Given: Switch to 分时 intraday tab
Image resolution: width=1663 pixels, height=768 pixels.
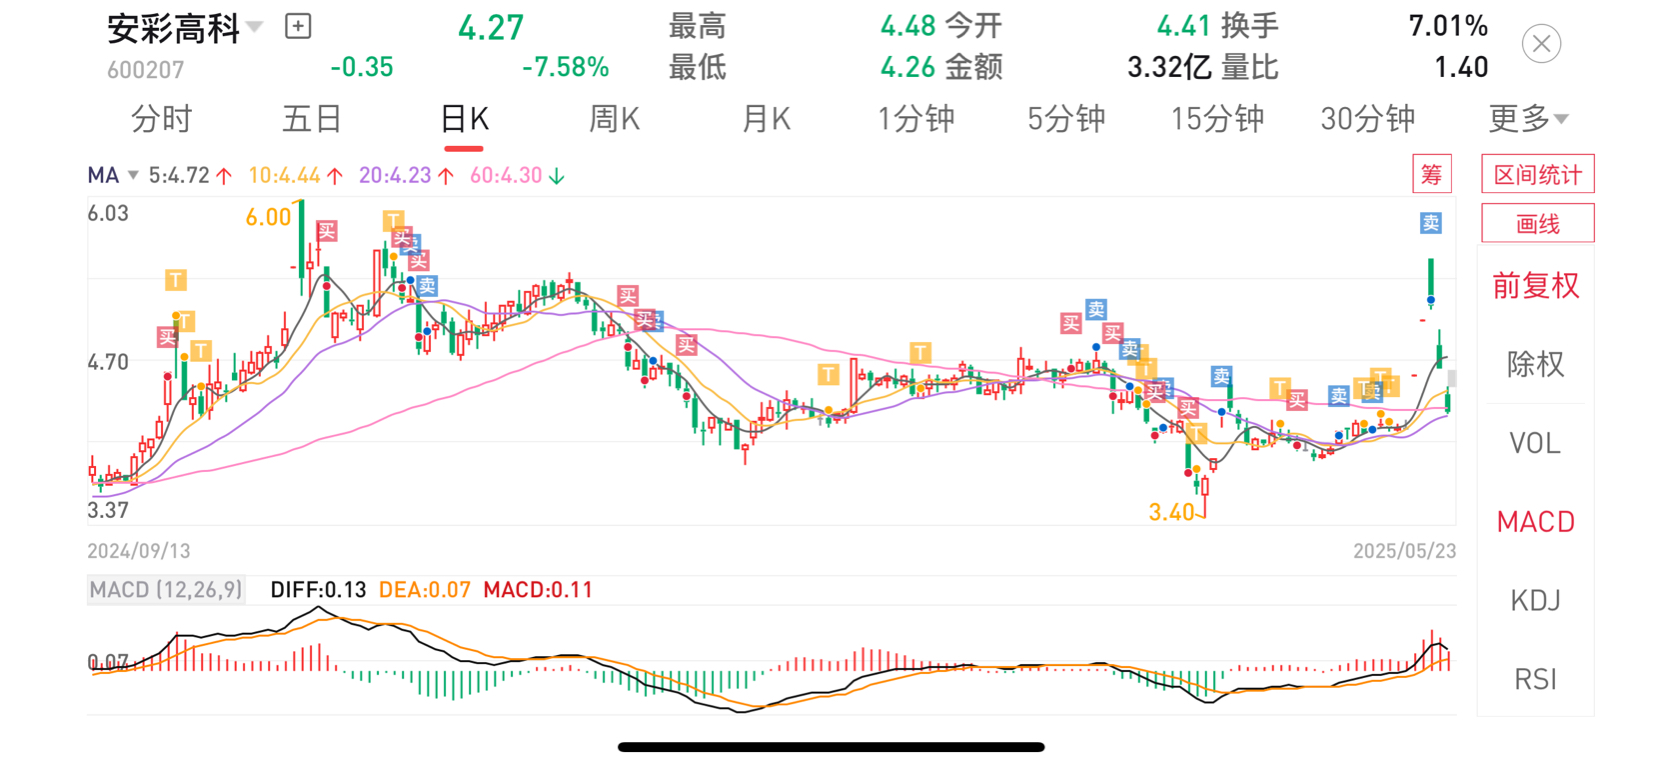Looking at the screenshot, I should [x=161, y=119].
